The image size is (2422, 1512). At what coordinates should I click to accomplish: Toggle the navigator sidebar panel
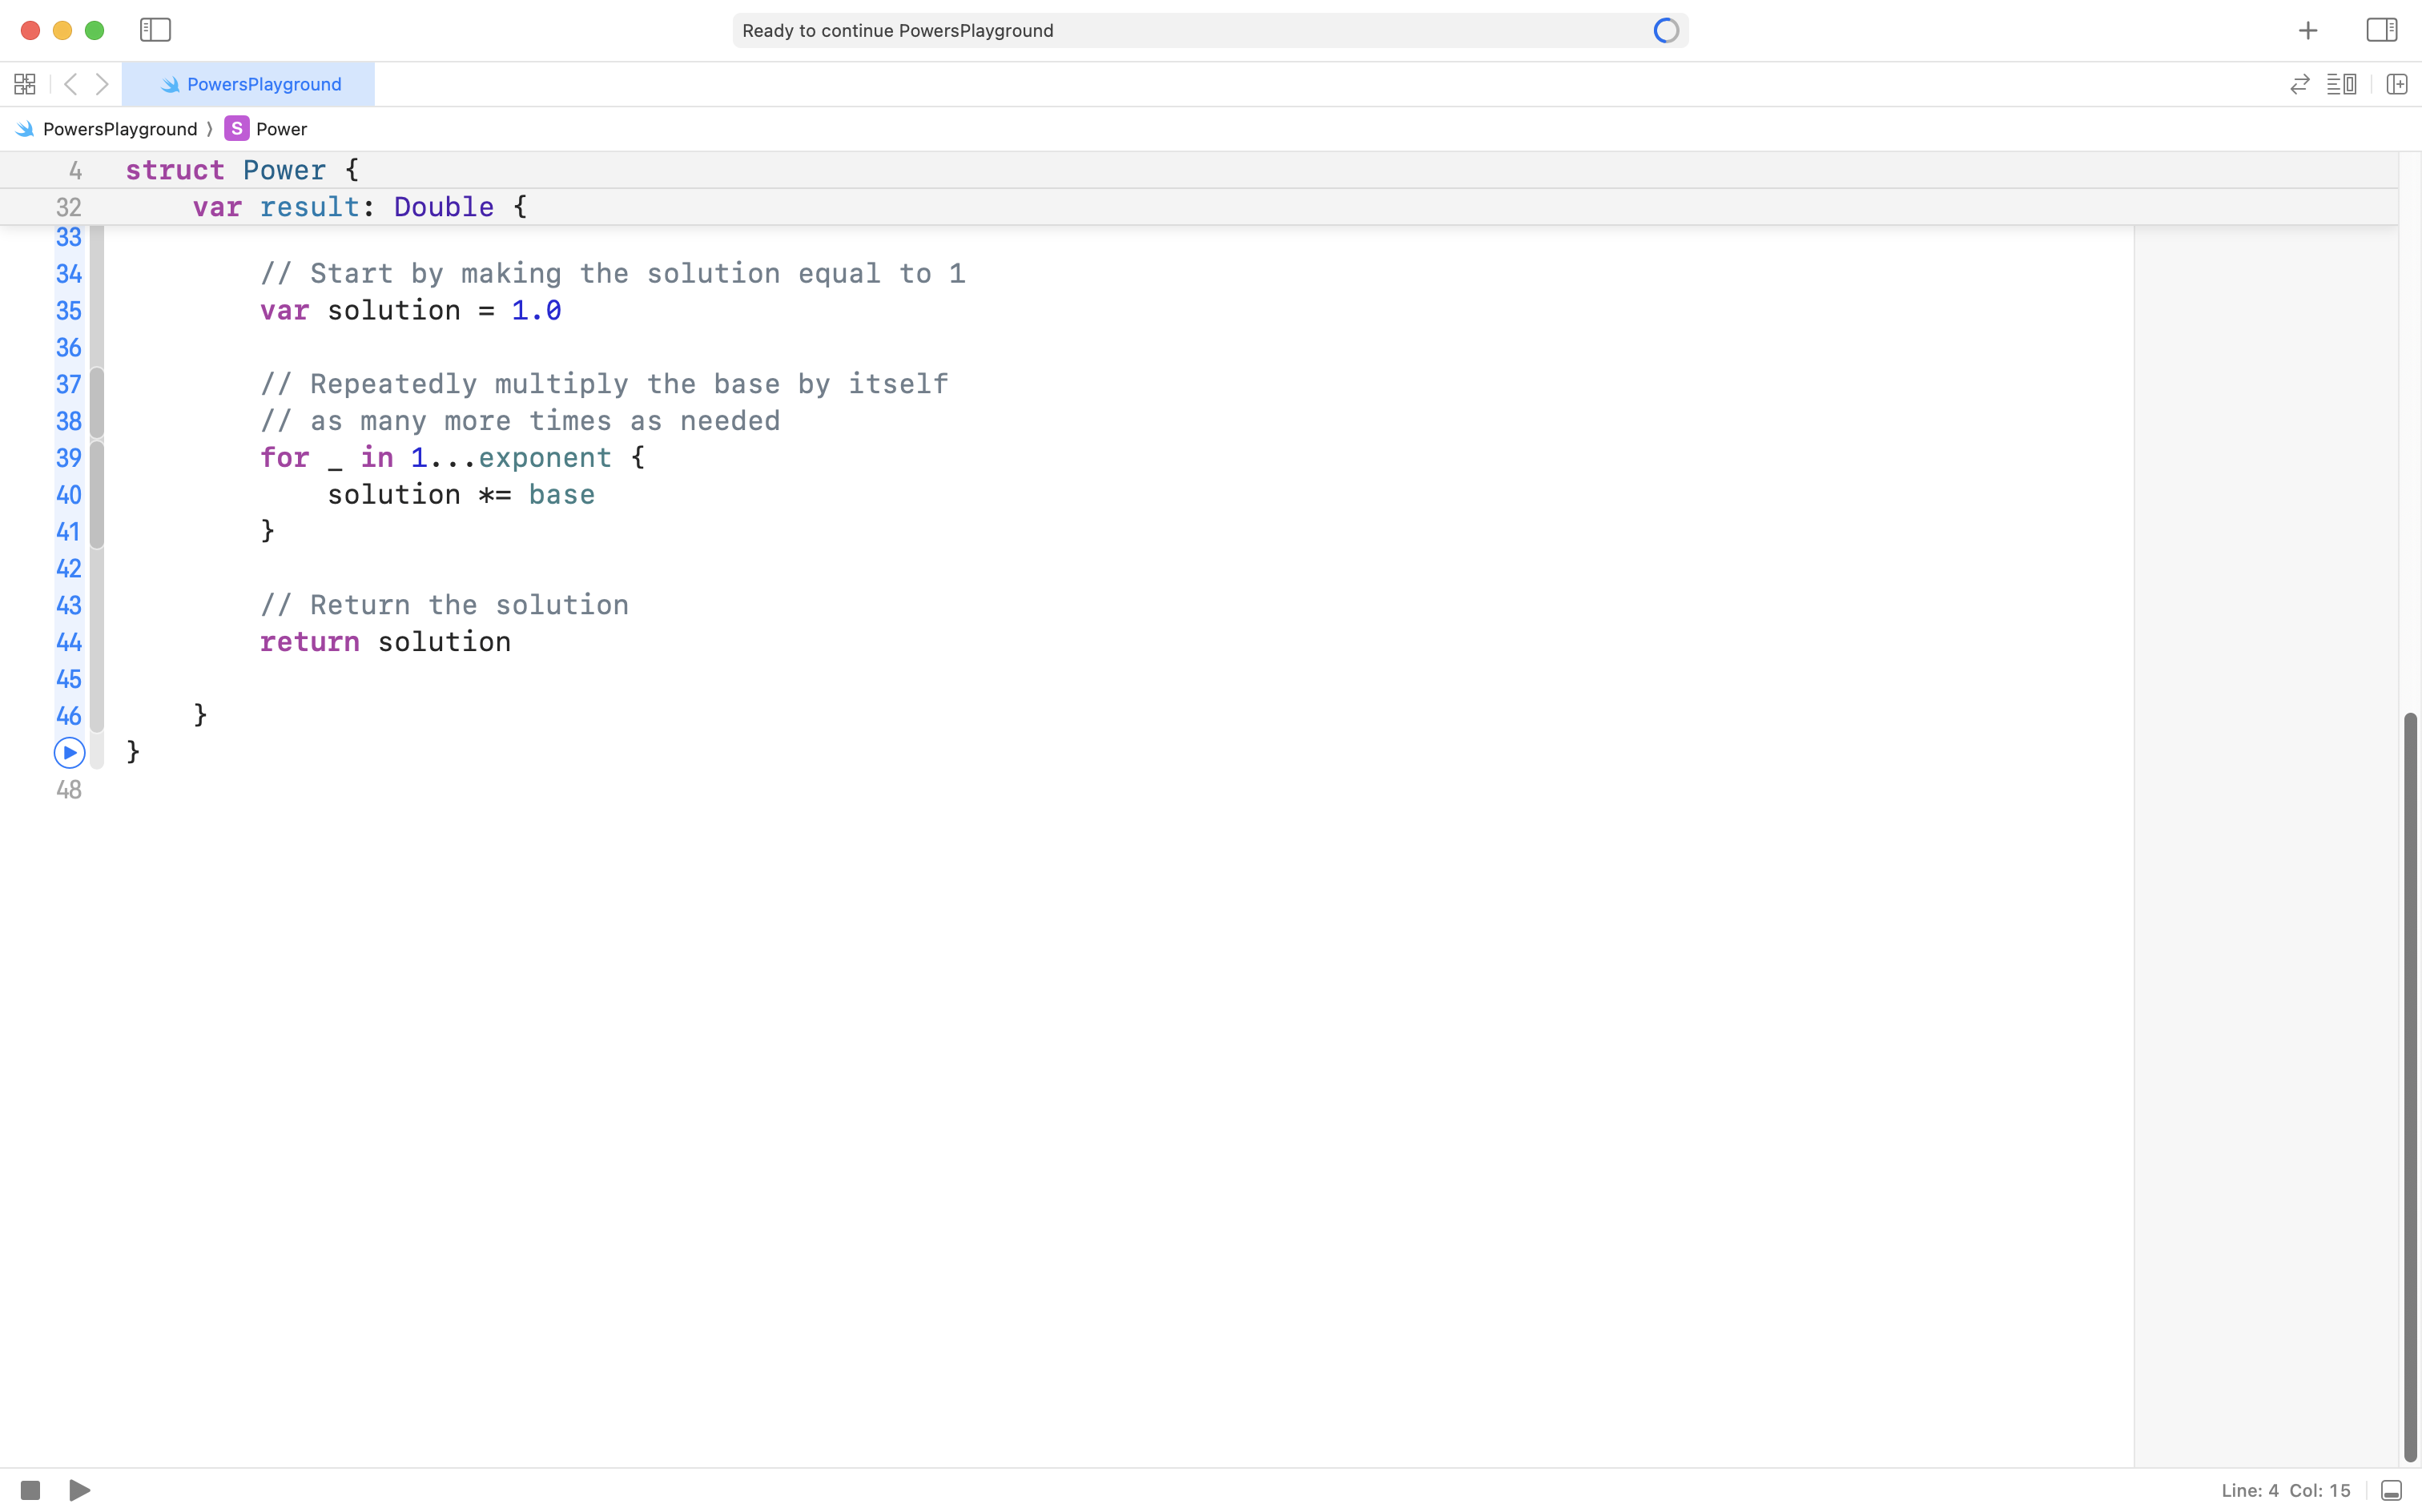(155, 30)
